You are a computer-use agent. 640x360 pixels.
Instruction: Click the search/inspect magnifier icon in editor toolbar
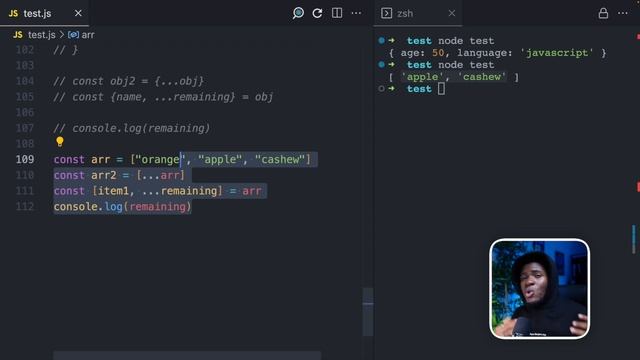coord(298,13)
